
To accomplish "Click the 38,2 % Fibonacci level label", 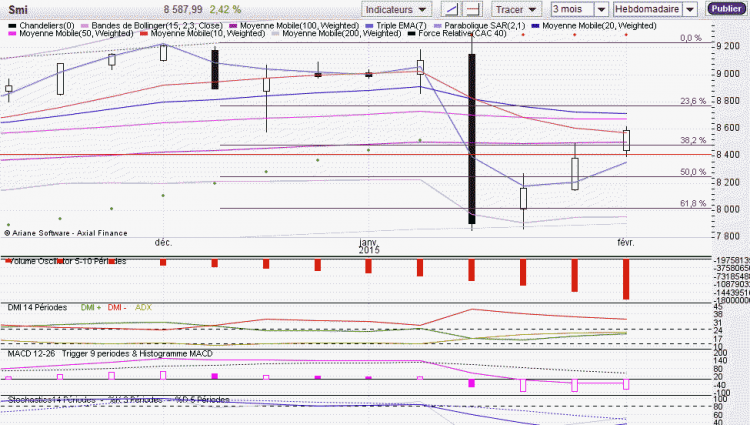I will (x=693, y=140).
